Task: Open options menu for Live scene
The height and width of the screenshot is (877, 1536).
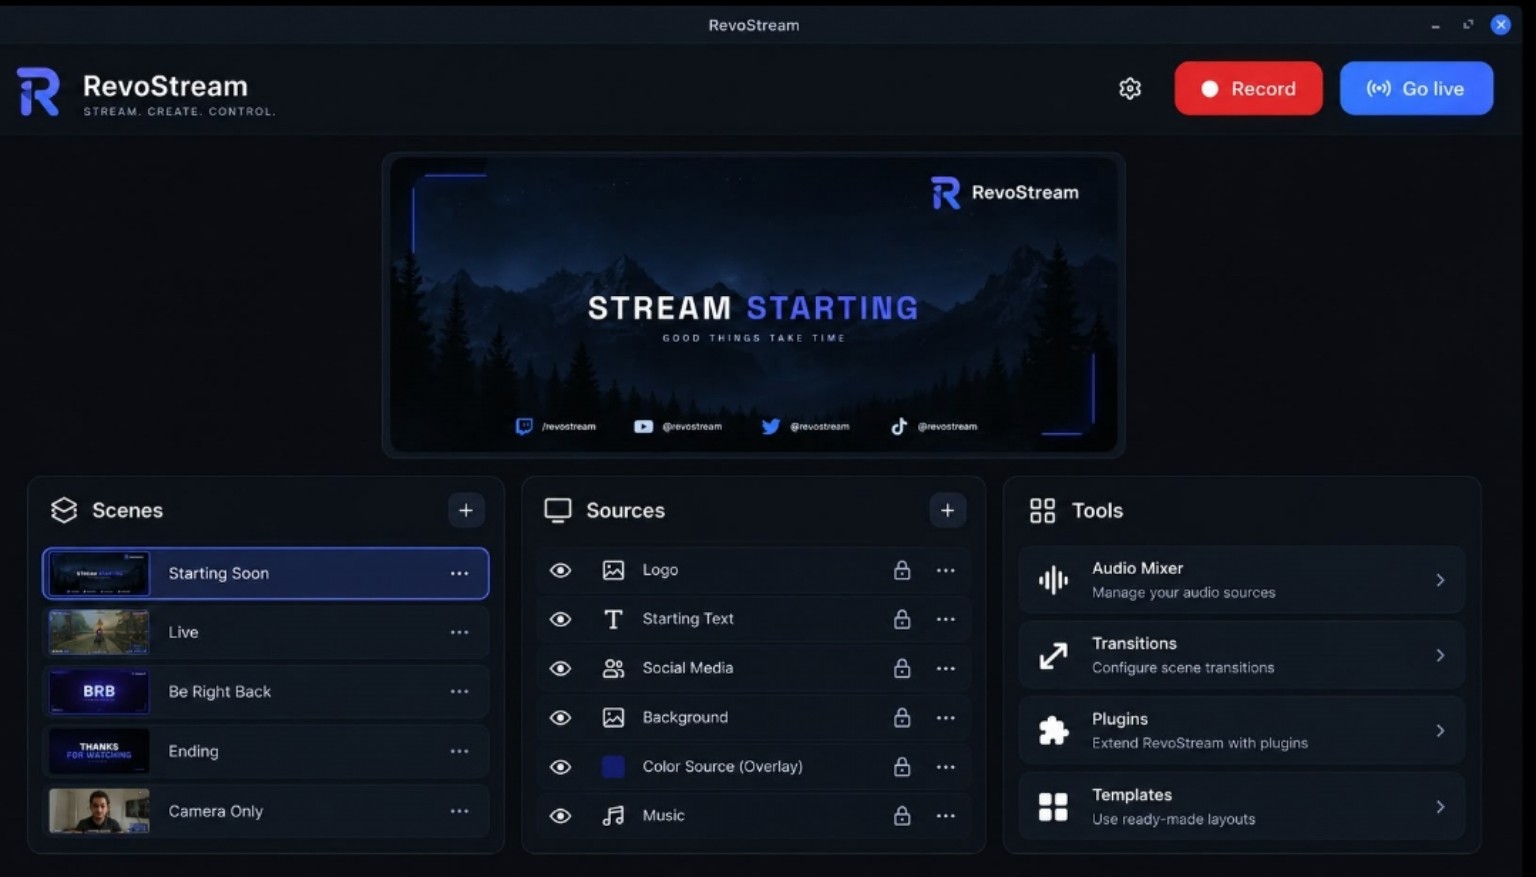Action: click(459, 632)
